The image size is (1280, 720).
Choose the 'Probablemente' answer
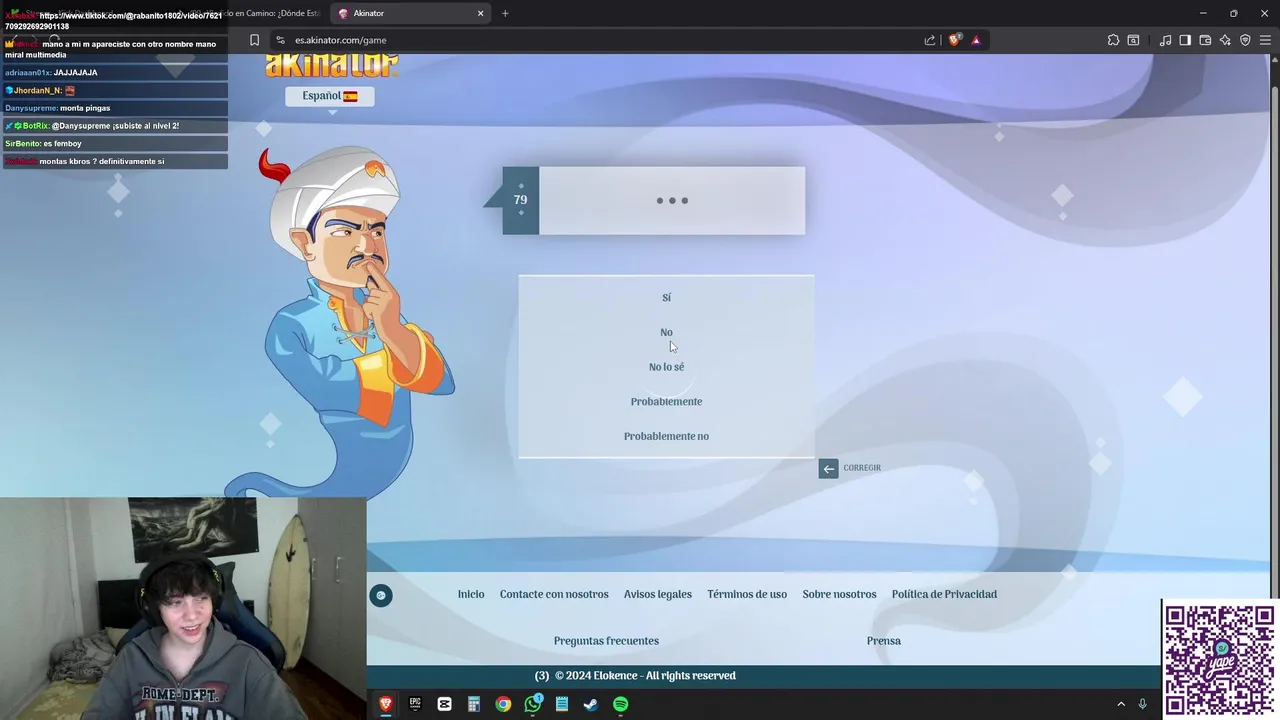click(666, 402)
